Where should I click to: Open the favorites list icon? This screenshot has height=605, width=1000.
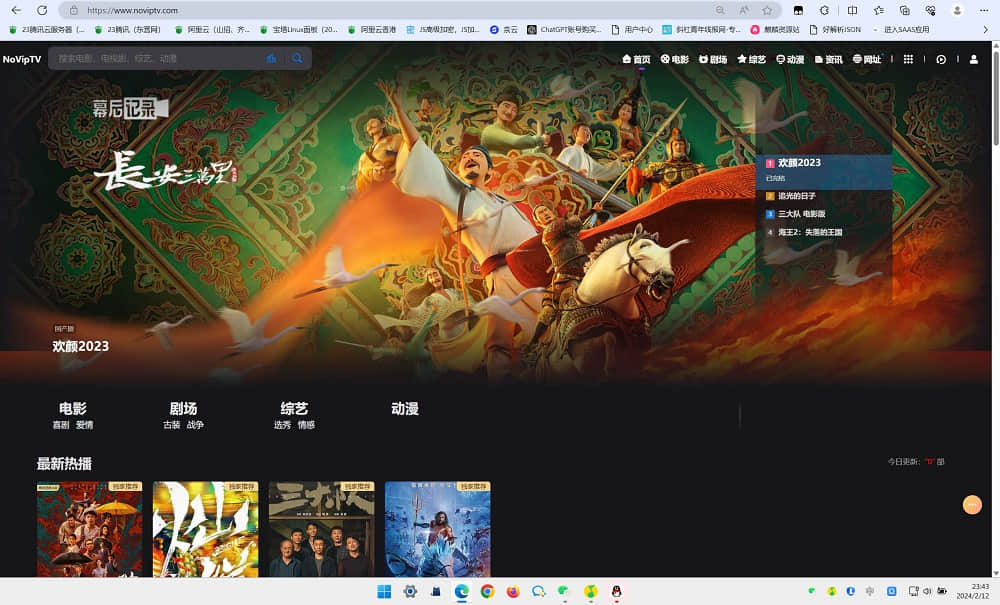click(879, 10)
